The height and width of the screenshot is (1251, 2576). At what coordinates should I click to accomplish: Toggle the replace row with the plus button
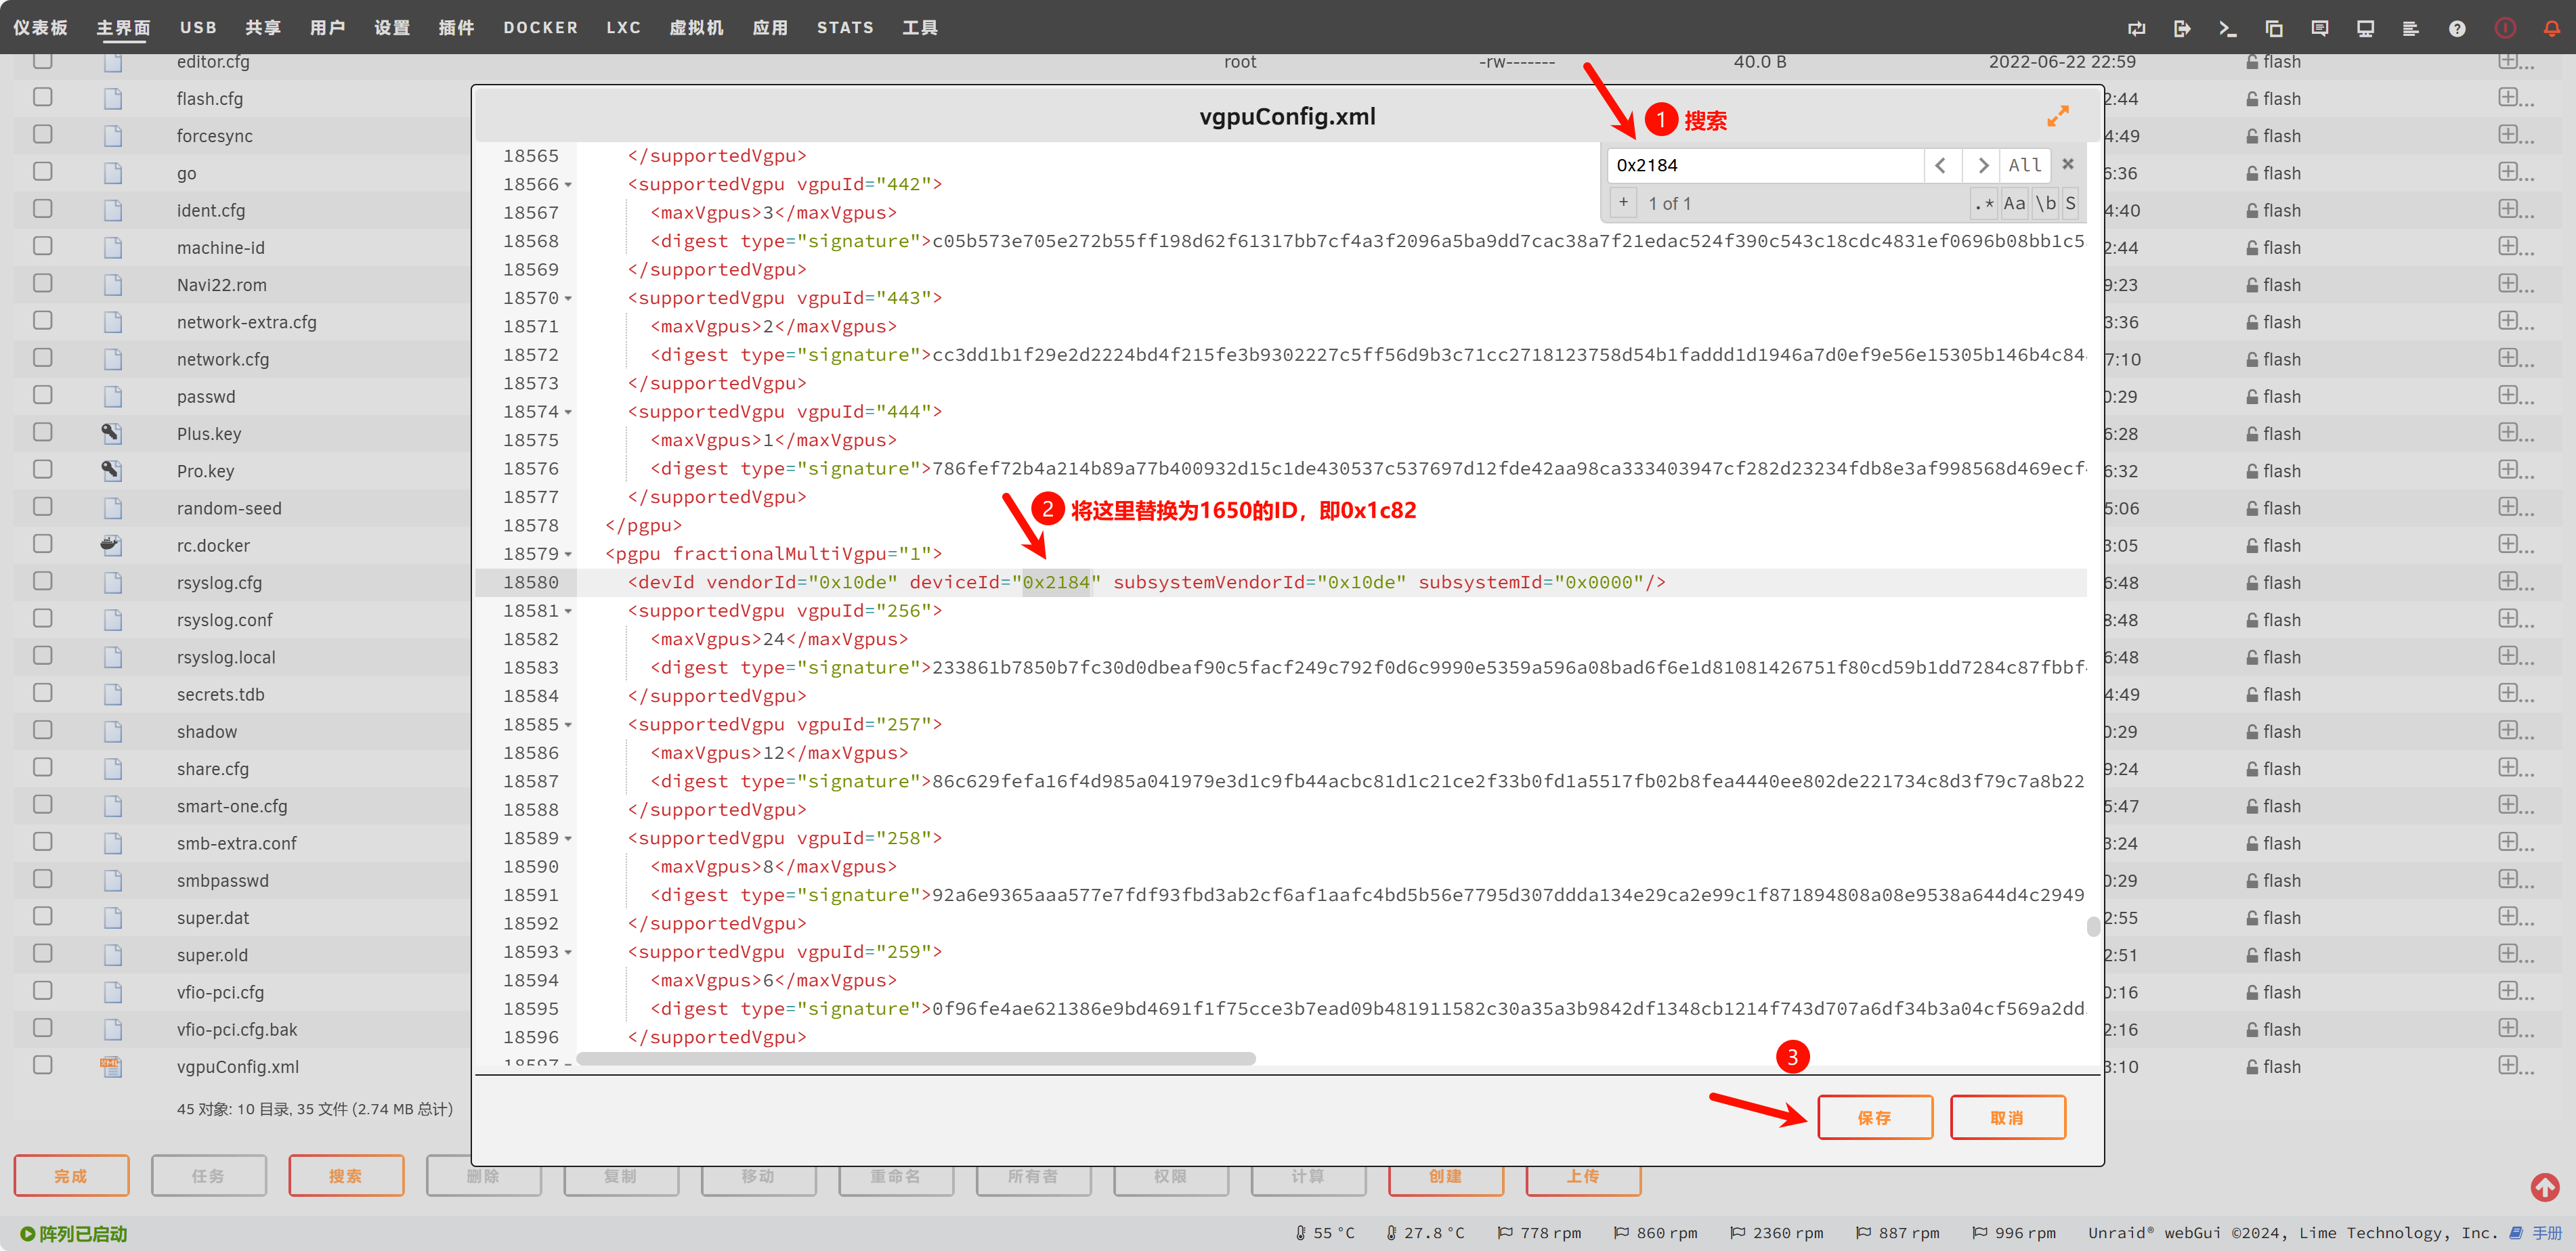[x=1623, y=203]
